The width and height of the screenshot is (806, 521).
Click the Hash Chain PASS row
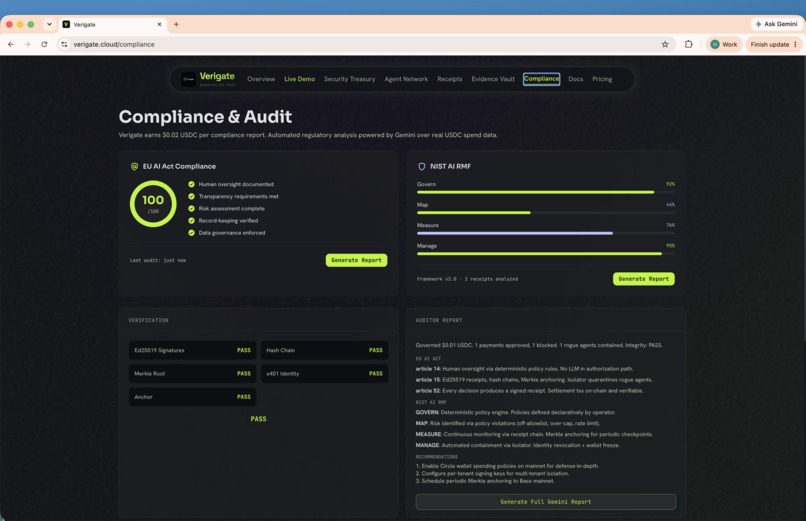(324, 350)
